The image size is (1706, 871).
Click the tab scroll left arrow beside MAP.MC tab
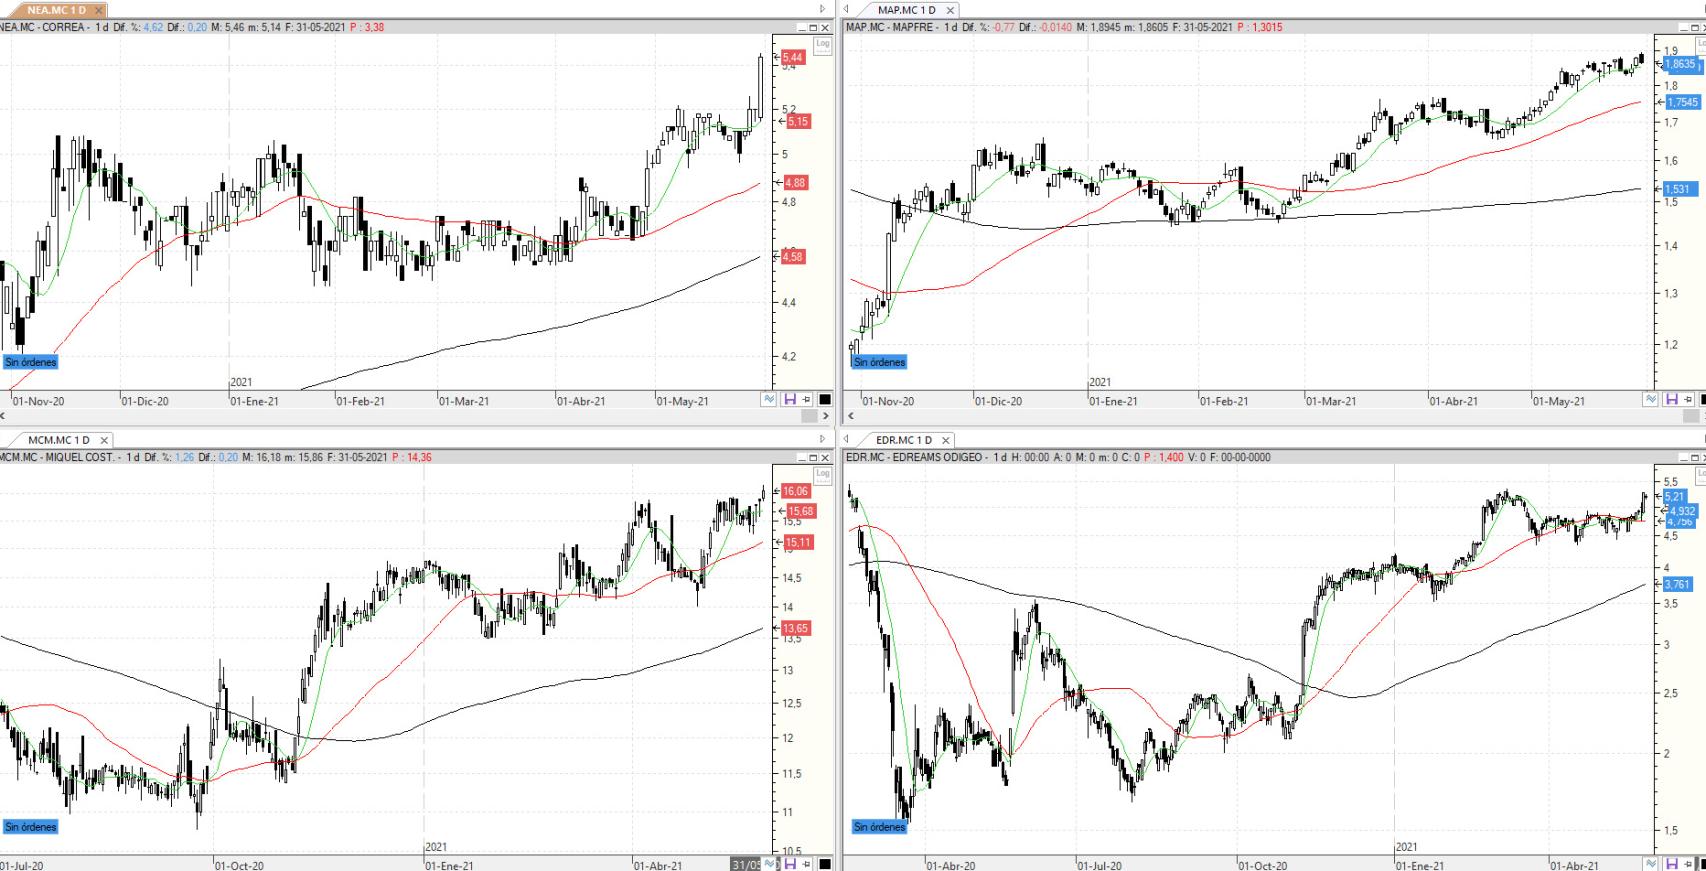tap(846, 9)
